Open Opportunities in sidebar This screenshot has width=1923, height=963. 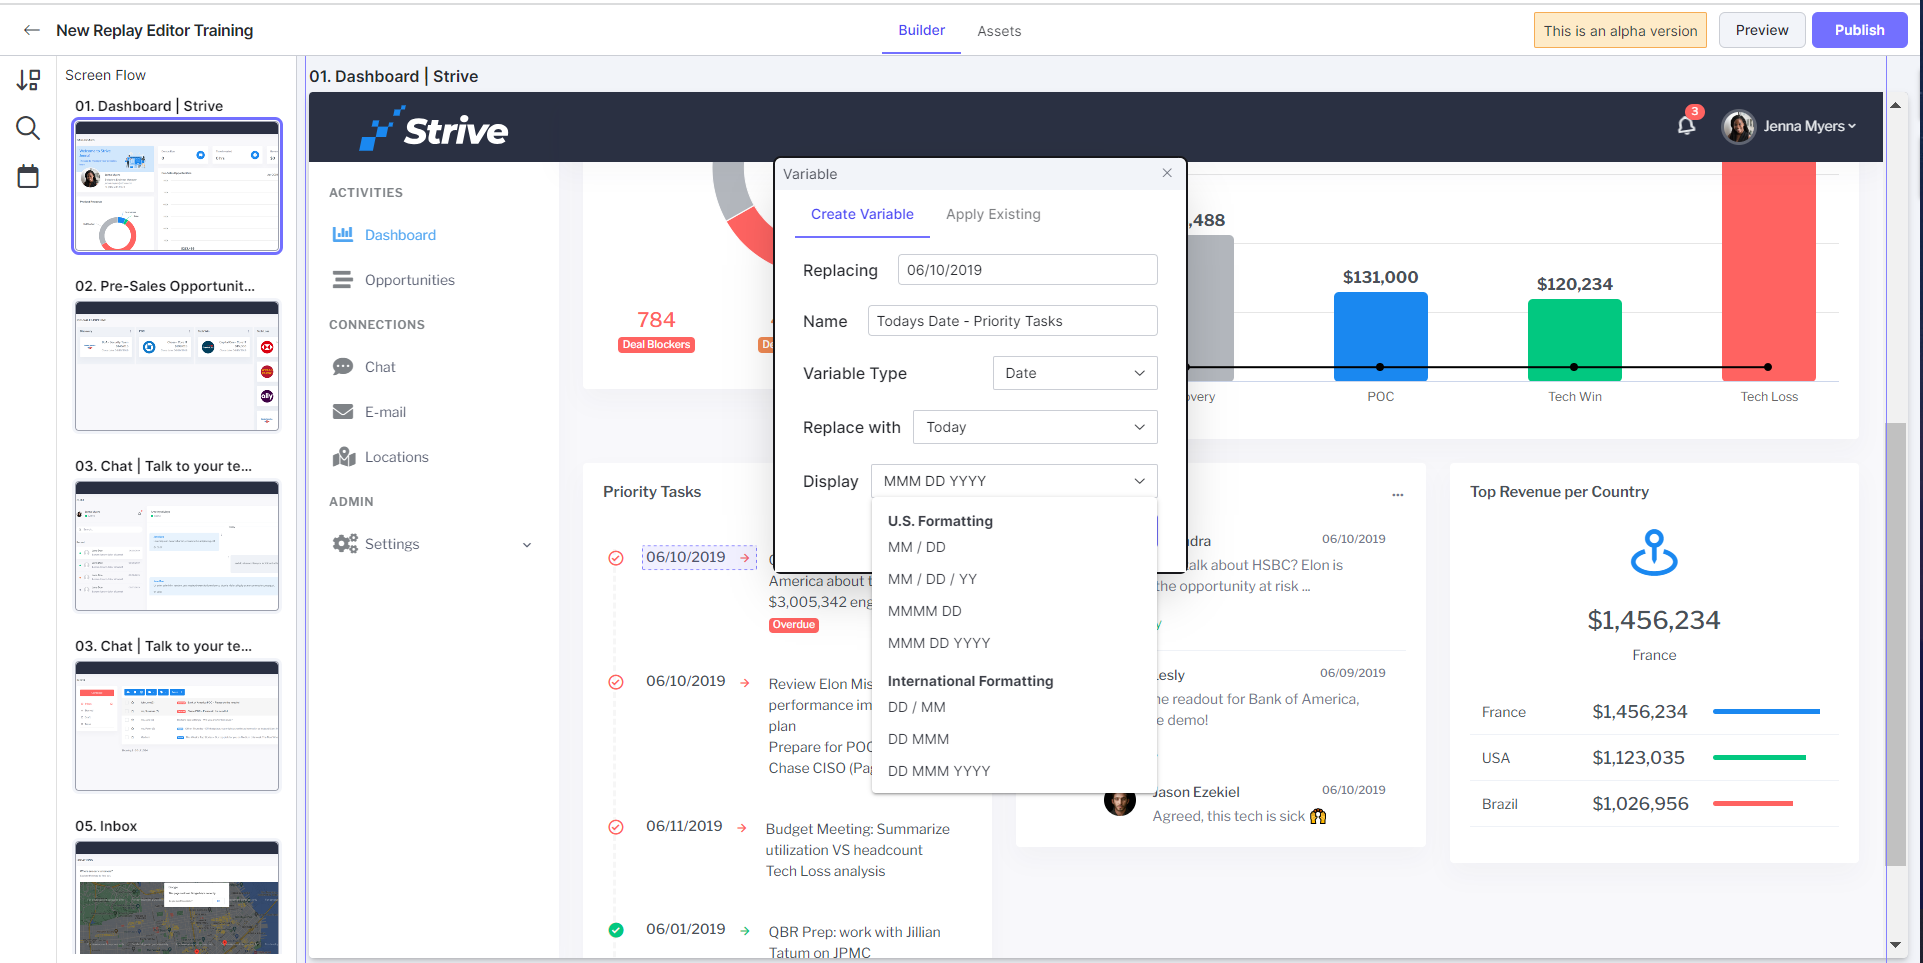click(x=410, y=280)
